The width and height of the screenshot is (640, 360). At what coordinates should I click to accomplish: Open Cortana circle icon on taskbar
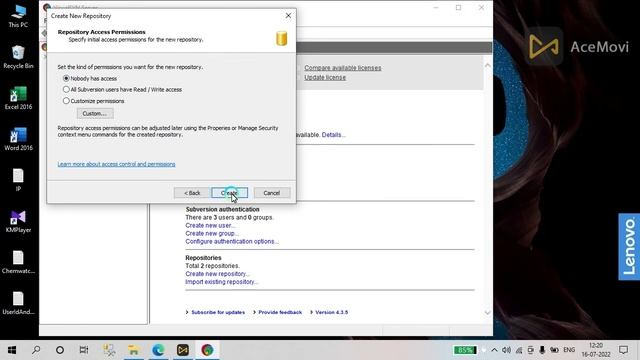pos(60,350)
